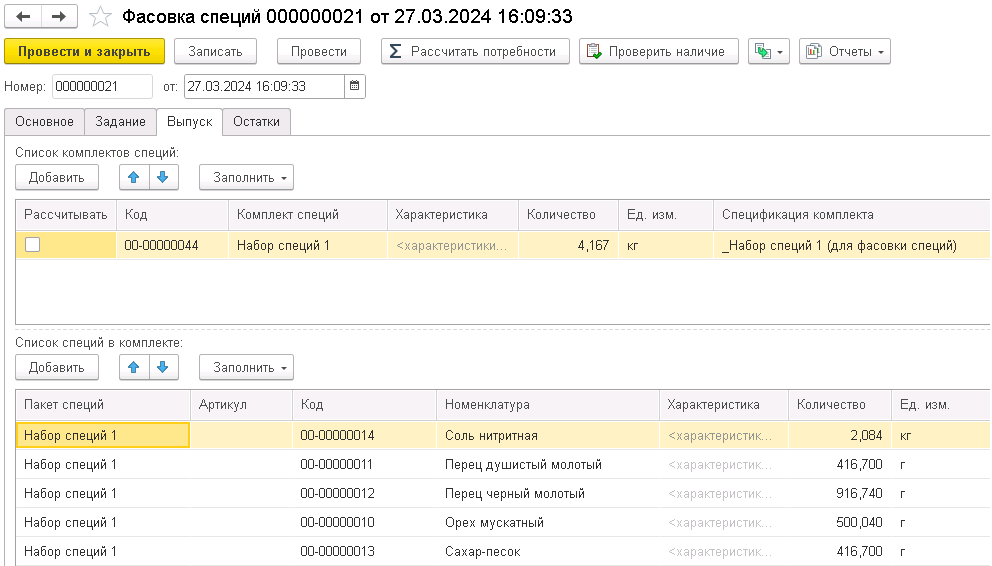This screenshot has width=992, height=566.
Task: Move spice kit row down in top list
Action: point(164,177)
